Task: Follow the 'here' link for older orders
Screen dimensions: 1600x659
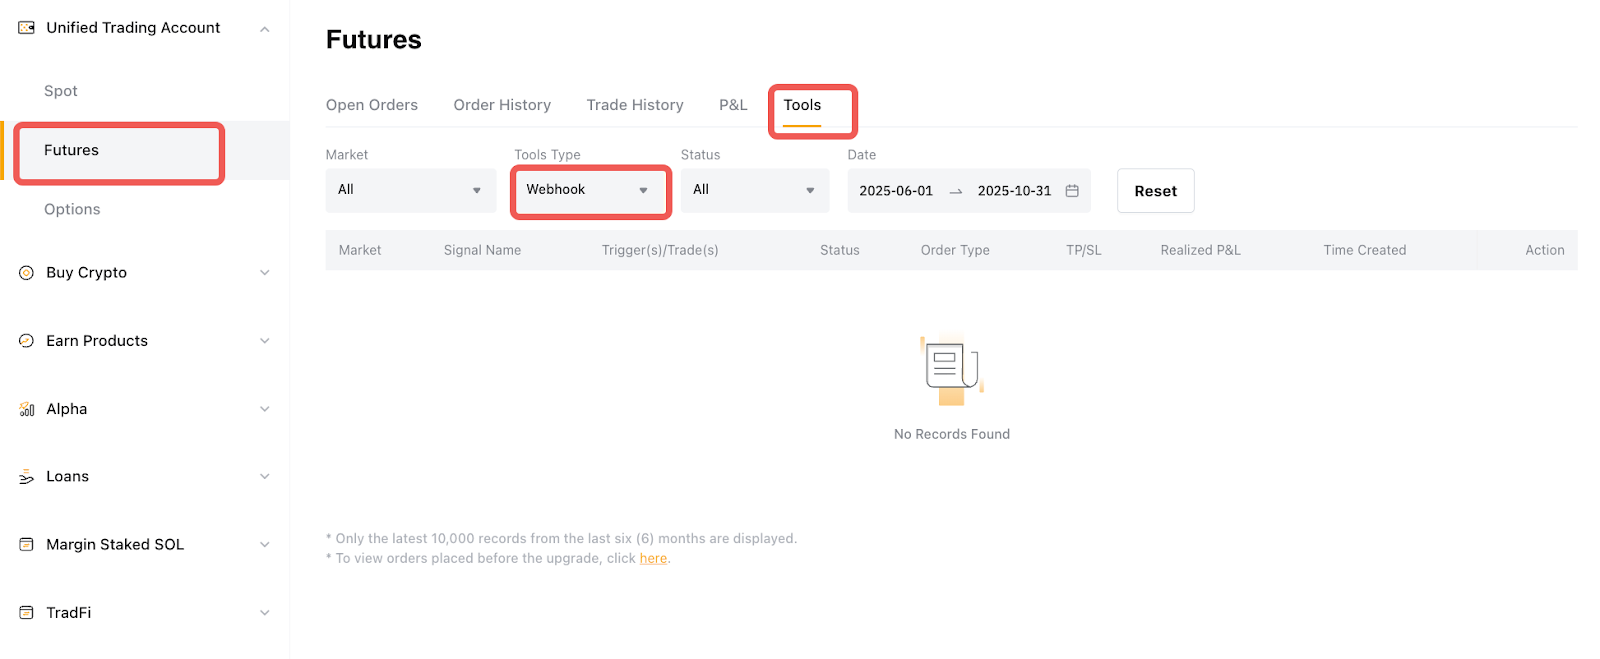Action: (653, 559)
